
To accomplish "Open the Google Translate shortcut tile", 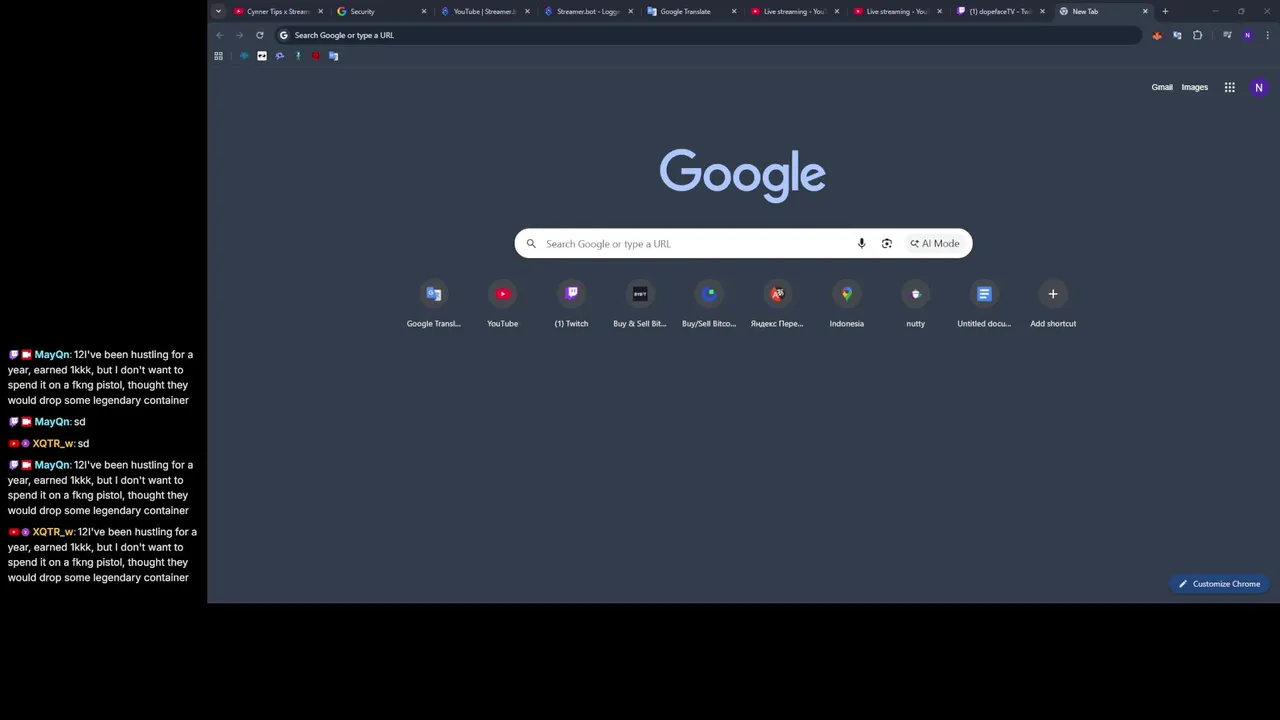I will [x=433, y=304].
